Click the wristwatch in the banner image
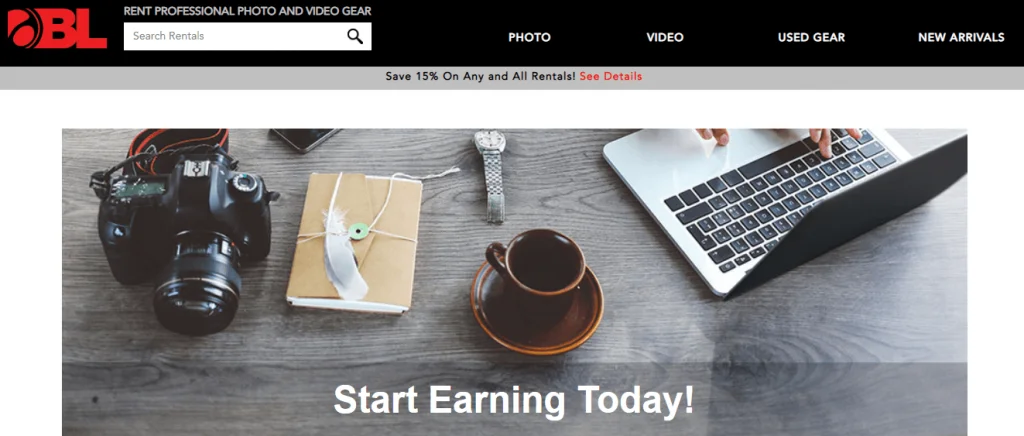 point(492,175)
